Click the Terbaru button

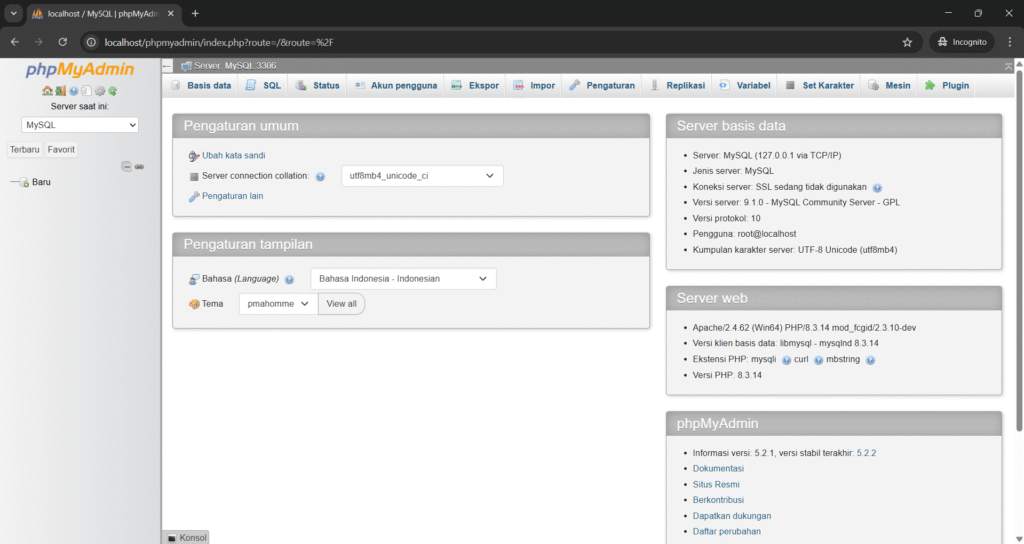(x=25, y=150)
